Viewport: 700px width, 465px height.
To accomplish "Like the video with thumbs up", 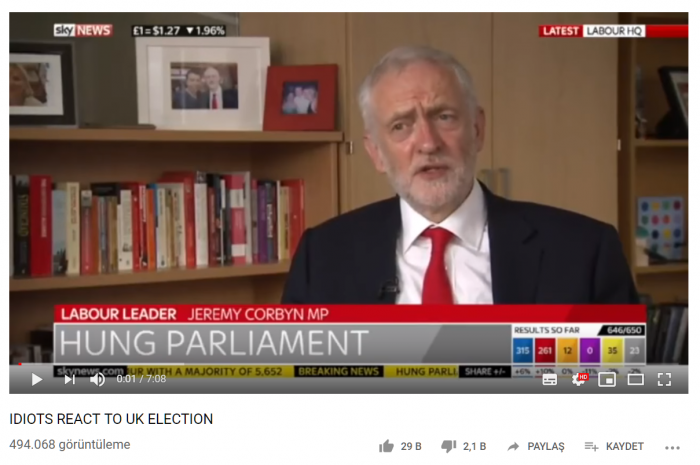I will (387, 446).
